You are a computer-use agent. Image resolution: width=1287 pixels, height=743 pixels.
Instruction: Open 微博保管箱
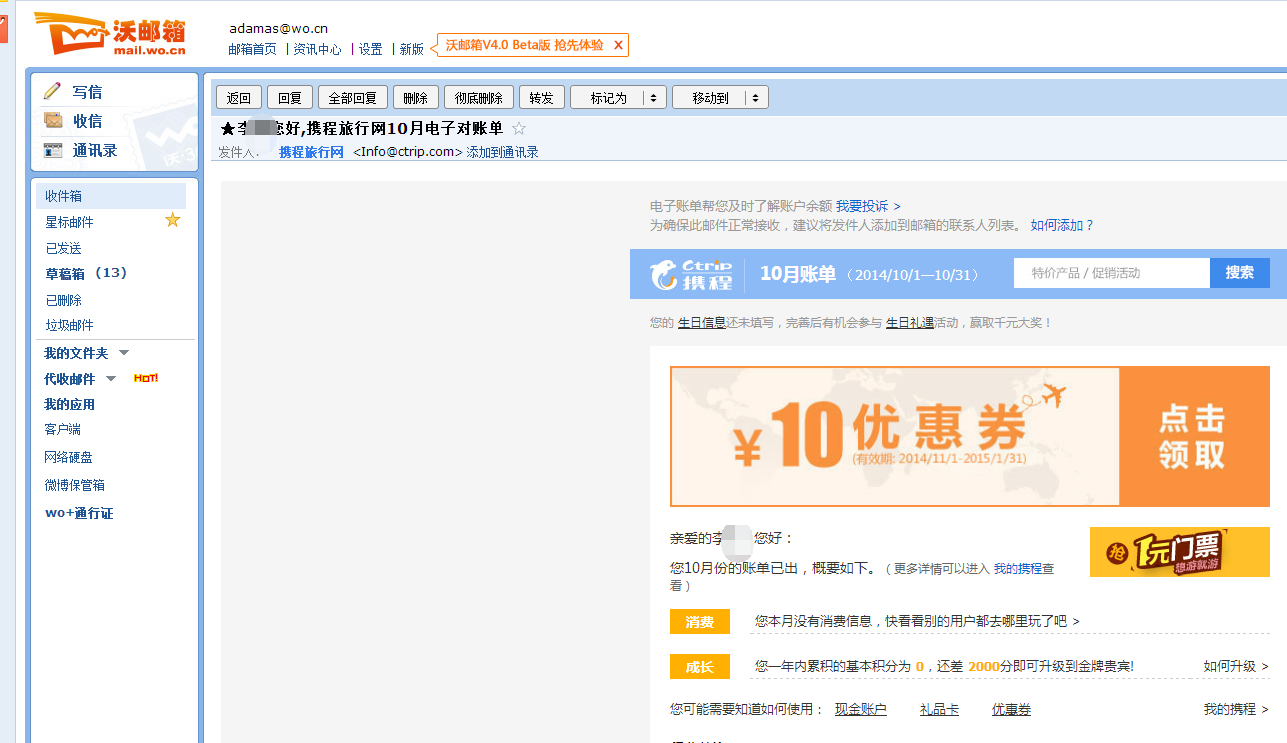tap(74, 485)
